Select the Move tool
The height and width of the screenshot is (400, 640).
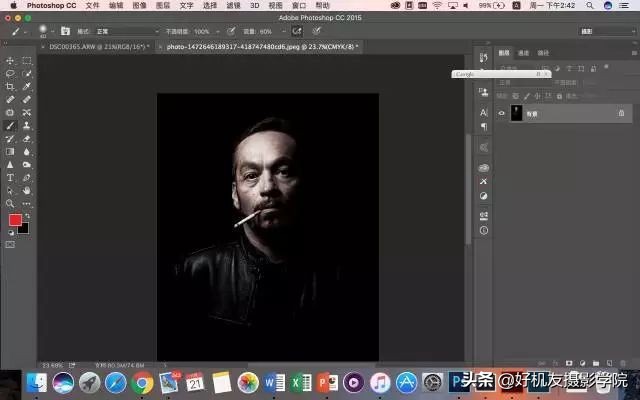point(10,60)
